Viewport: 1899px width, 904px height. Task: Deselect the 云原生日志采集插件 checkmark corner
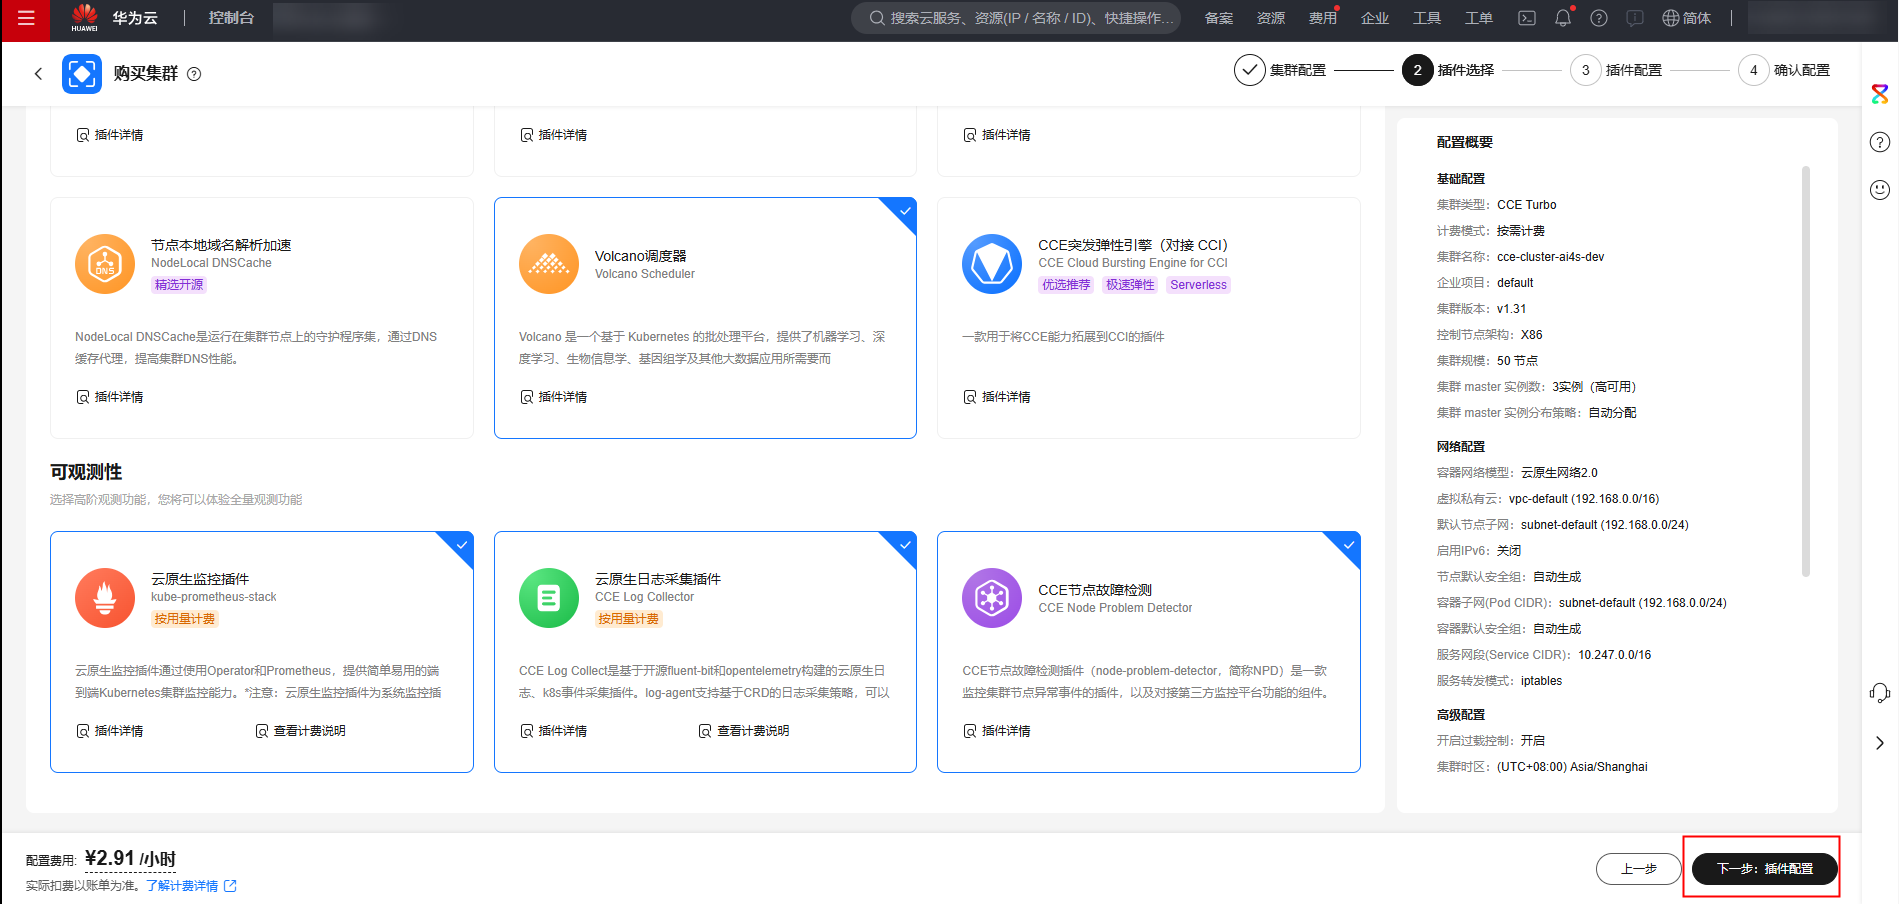(904, 545)
